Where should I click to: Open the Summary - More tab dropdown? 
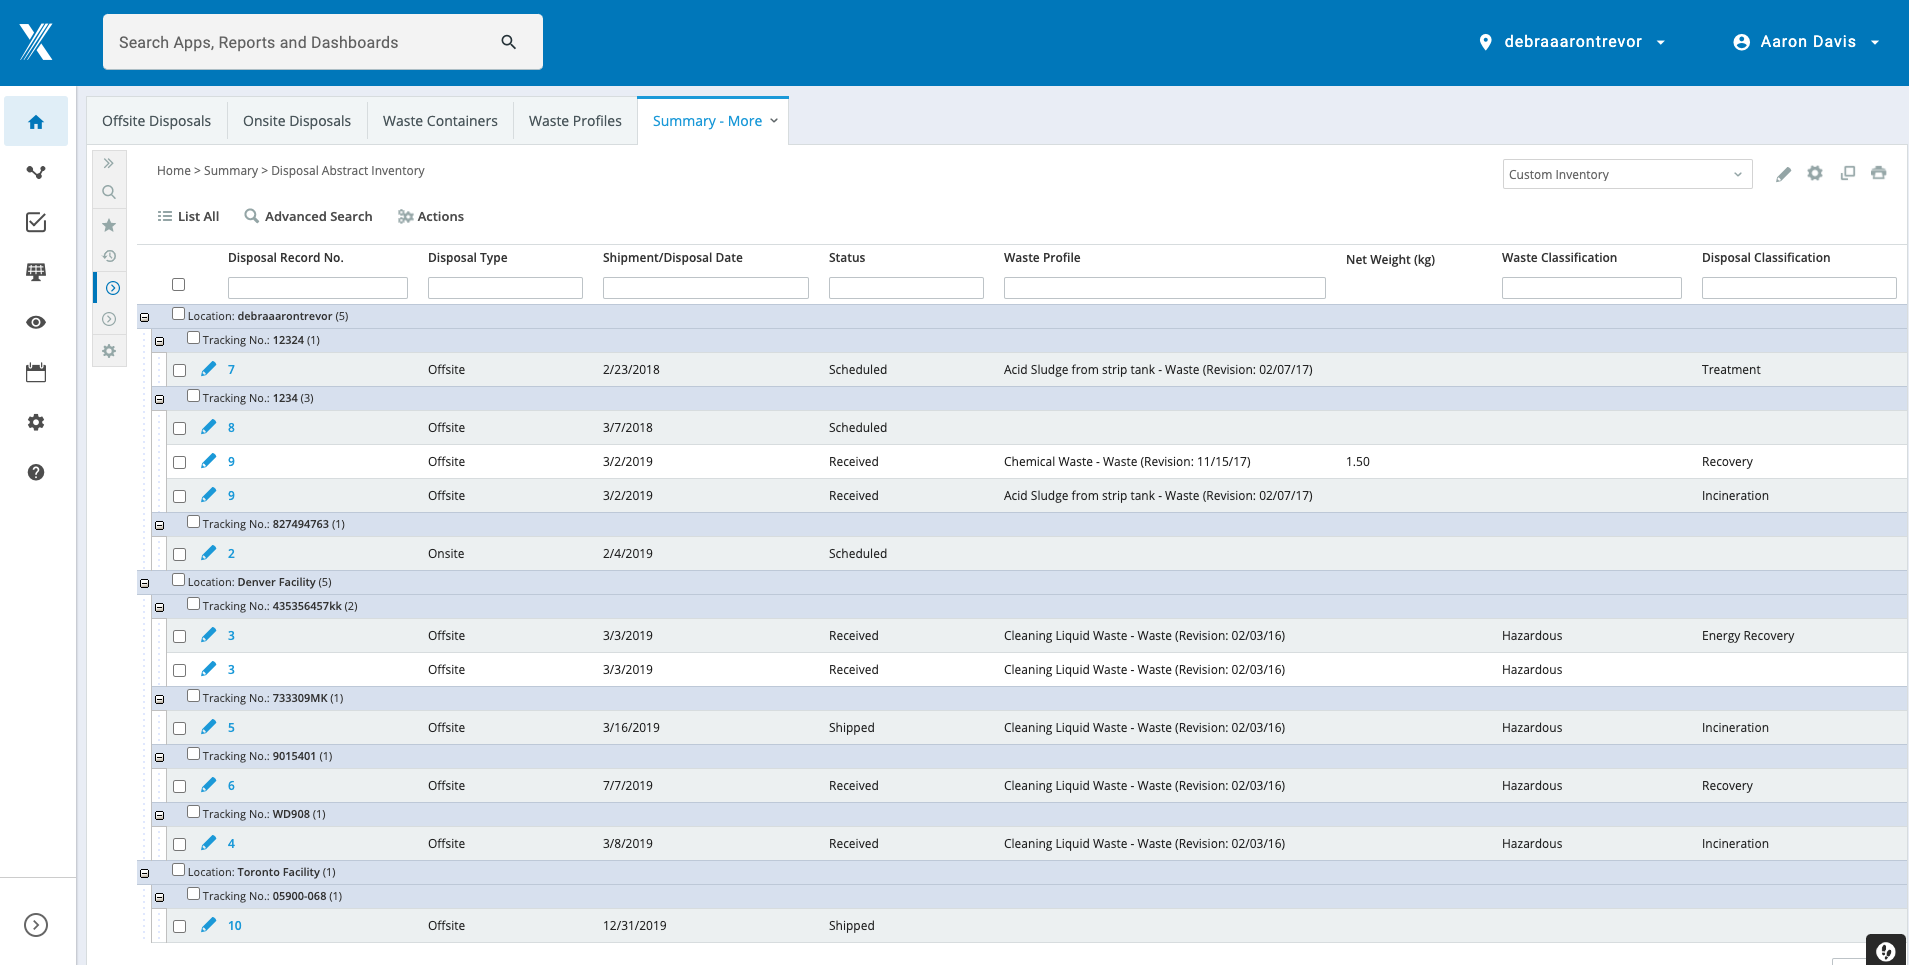[x=774, y=120]
